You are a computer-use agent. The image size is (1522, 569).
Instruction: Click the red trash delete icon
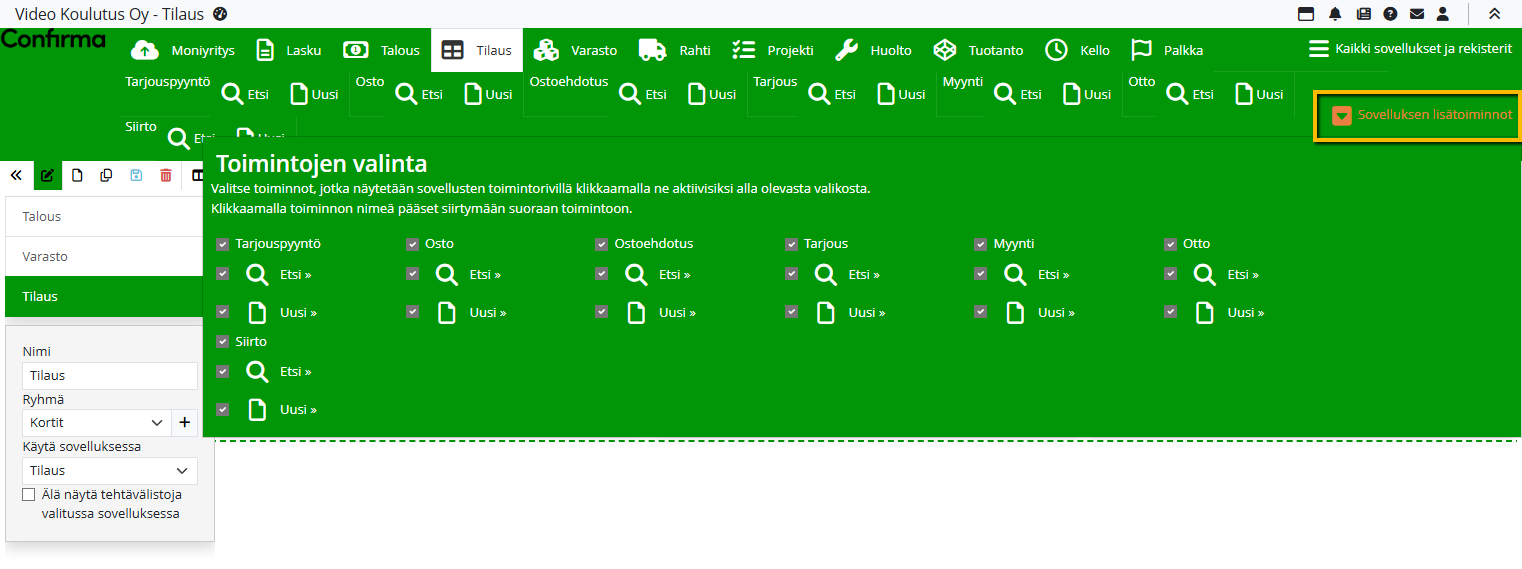(x=166, y=175)
